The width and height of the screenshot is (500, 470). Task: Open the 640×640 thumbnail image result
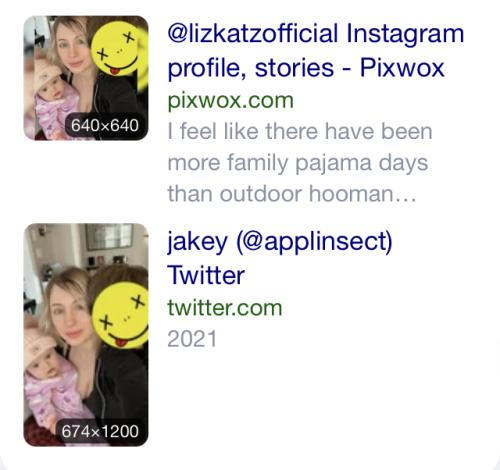(86, 78)
